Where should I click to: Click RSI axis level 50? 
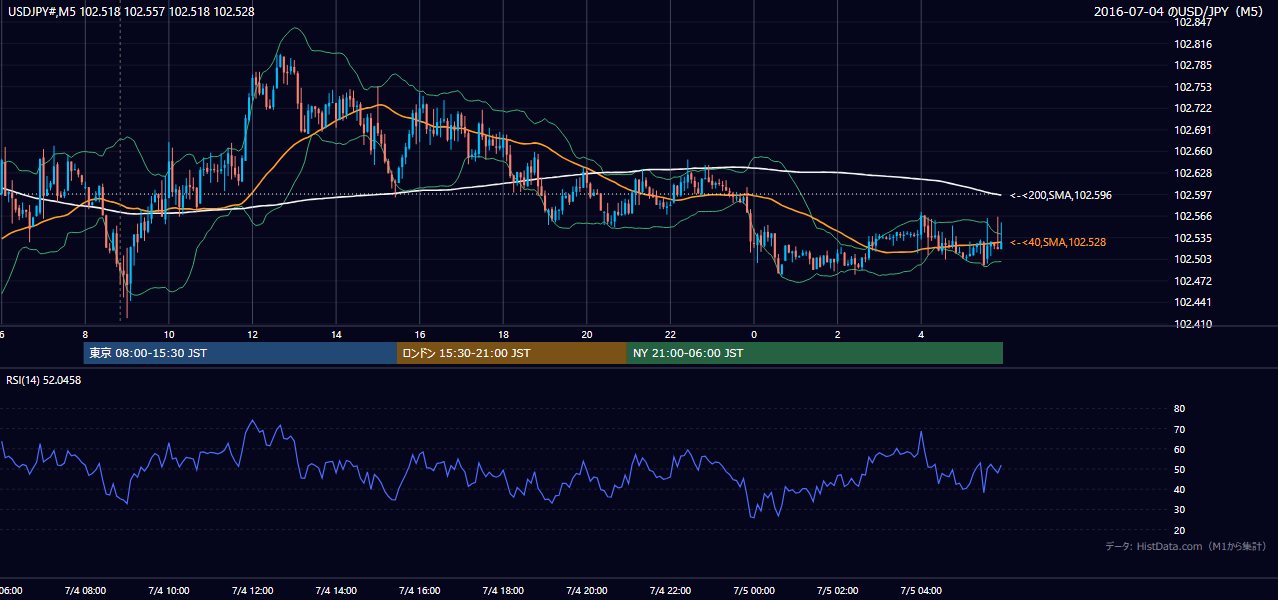1179,469
